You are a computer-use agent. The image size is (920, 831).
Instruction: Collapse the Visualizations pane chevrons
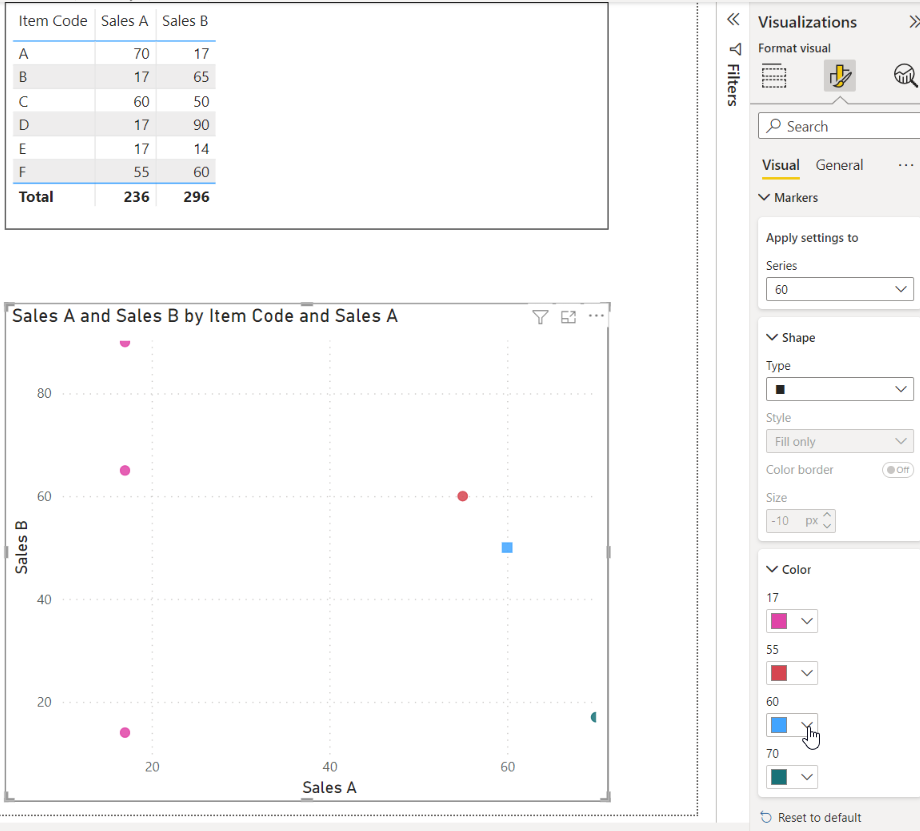click(x=914, y=22)
